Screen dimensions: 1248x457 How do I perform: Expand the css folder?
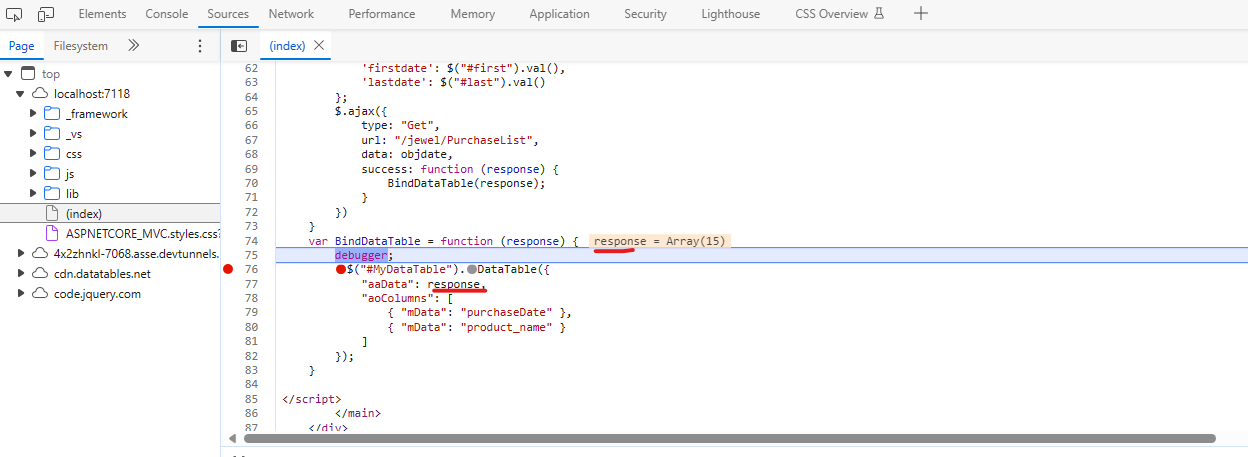(33, 154)
